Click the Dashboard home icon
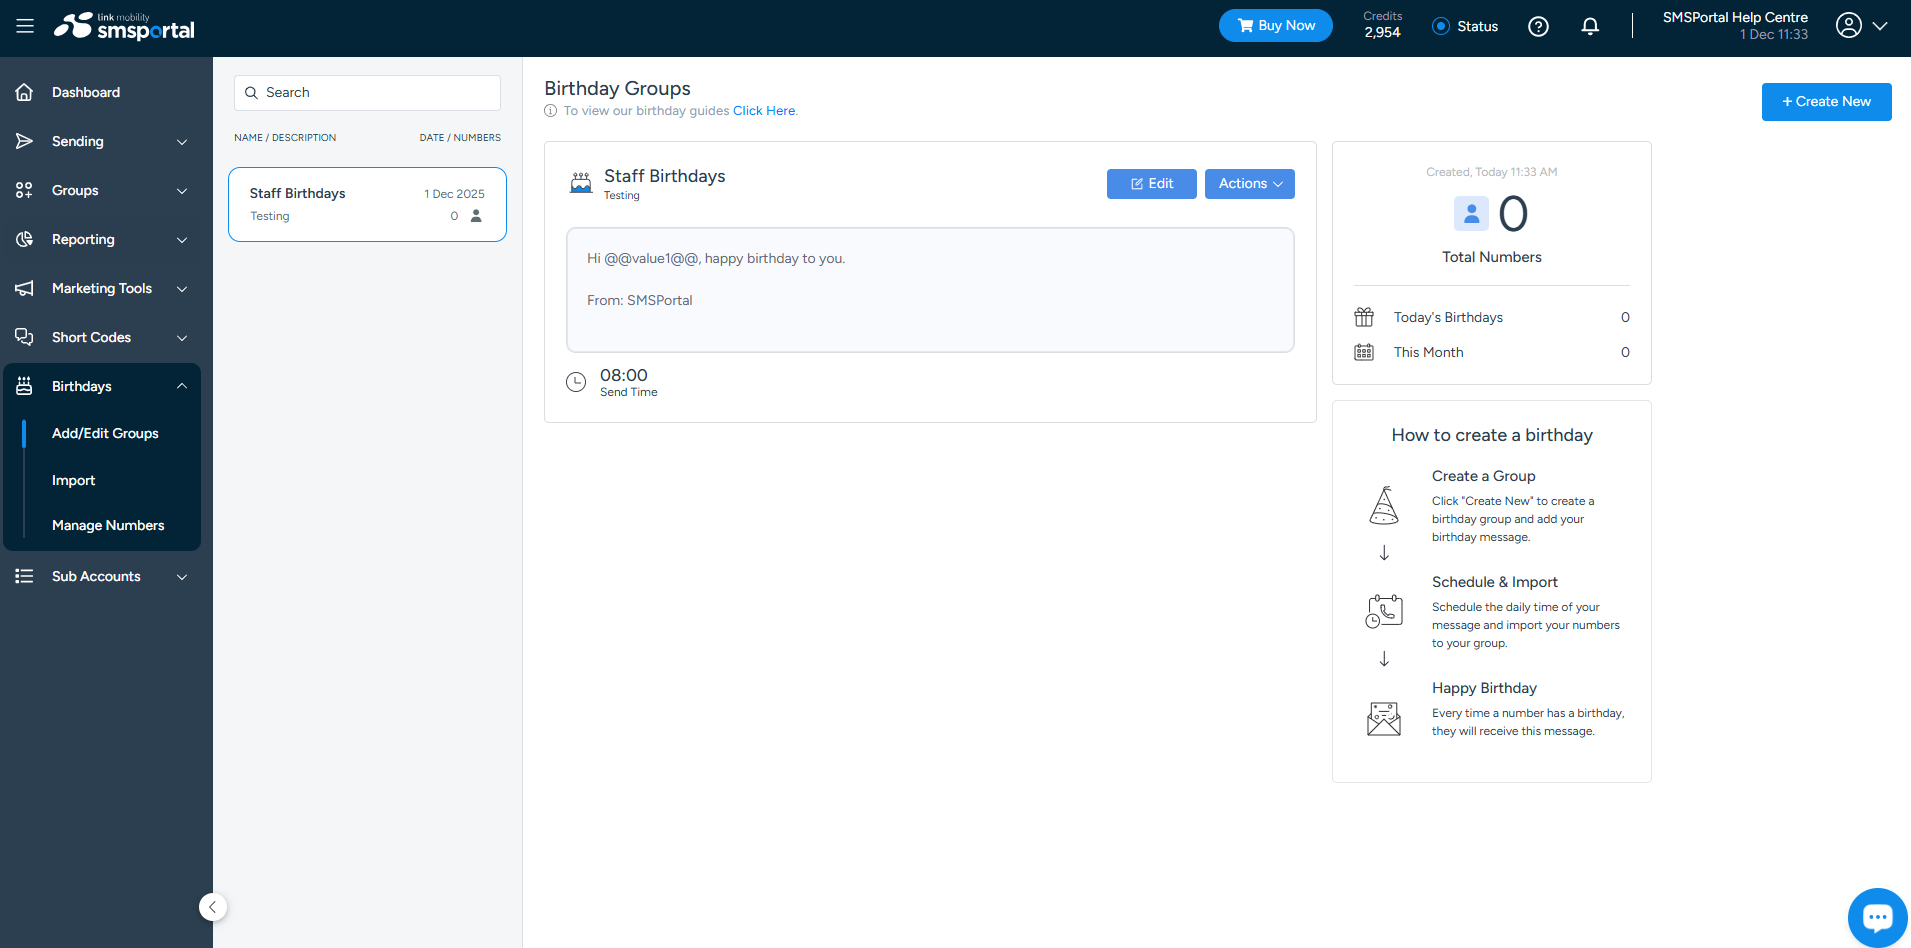 [x=25, y=92]
